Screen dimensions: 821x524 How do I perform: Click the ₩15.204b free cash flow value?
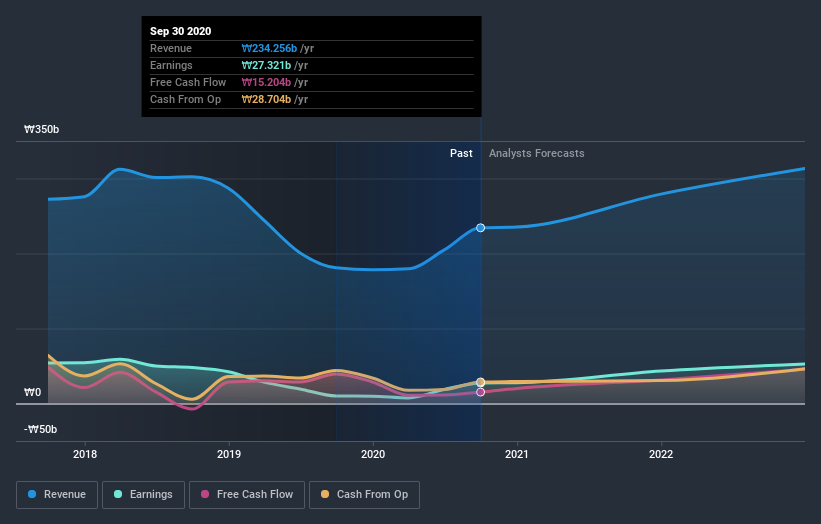point(266,82)
